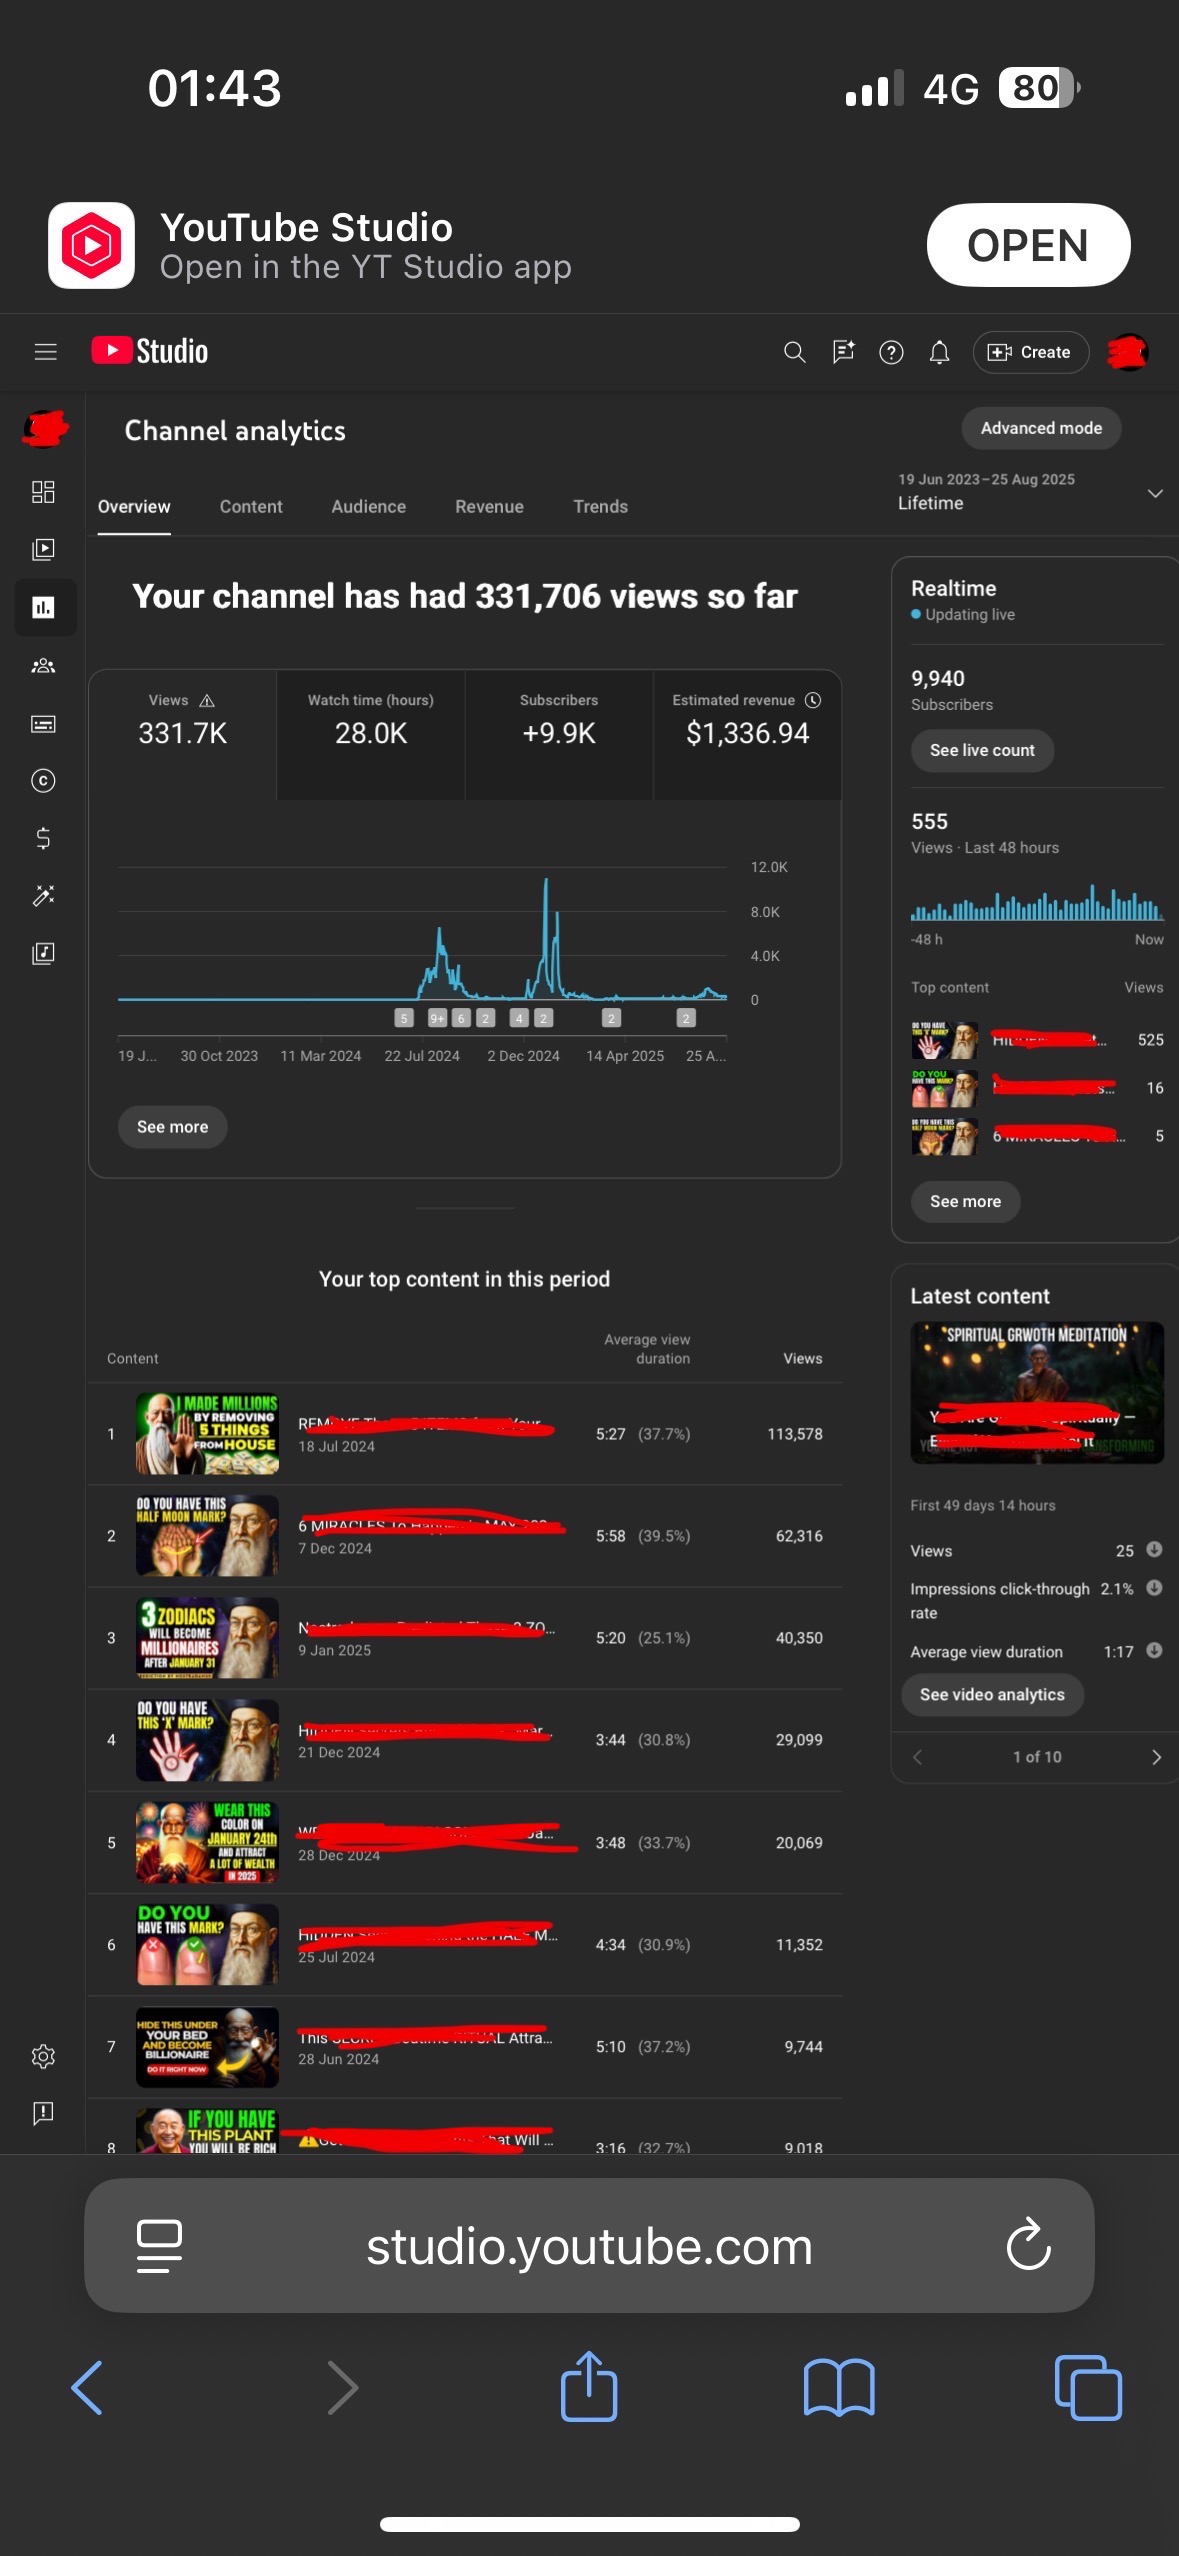
Task: Go to previous latest content item
Action: point(917,1757)
